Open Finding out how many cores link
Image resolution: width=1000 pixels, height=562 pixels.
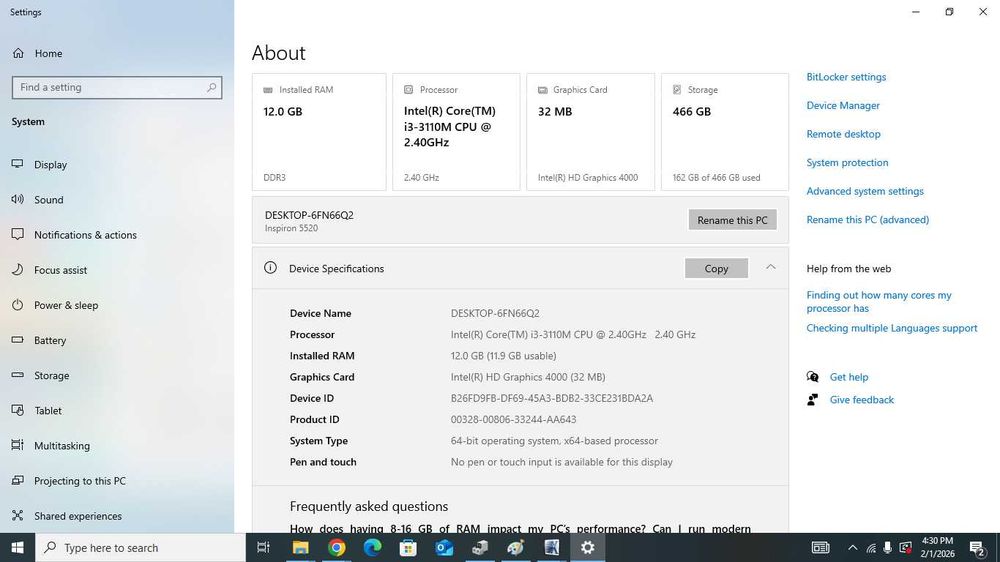[x=879, y=302]
